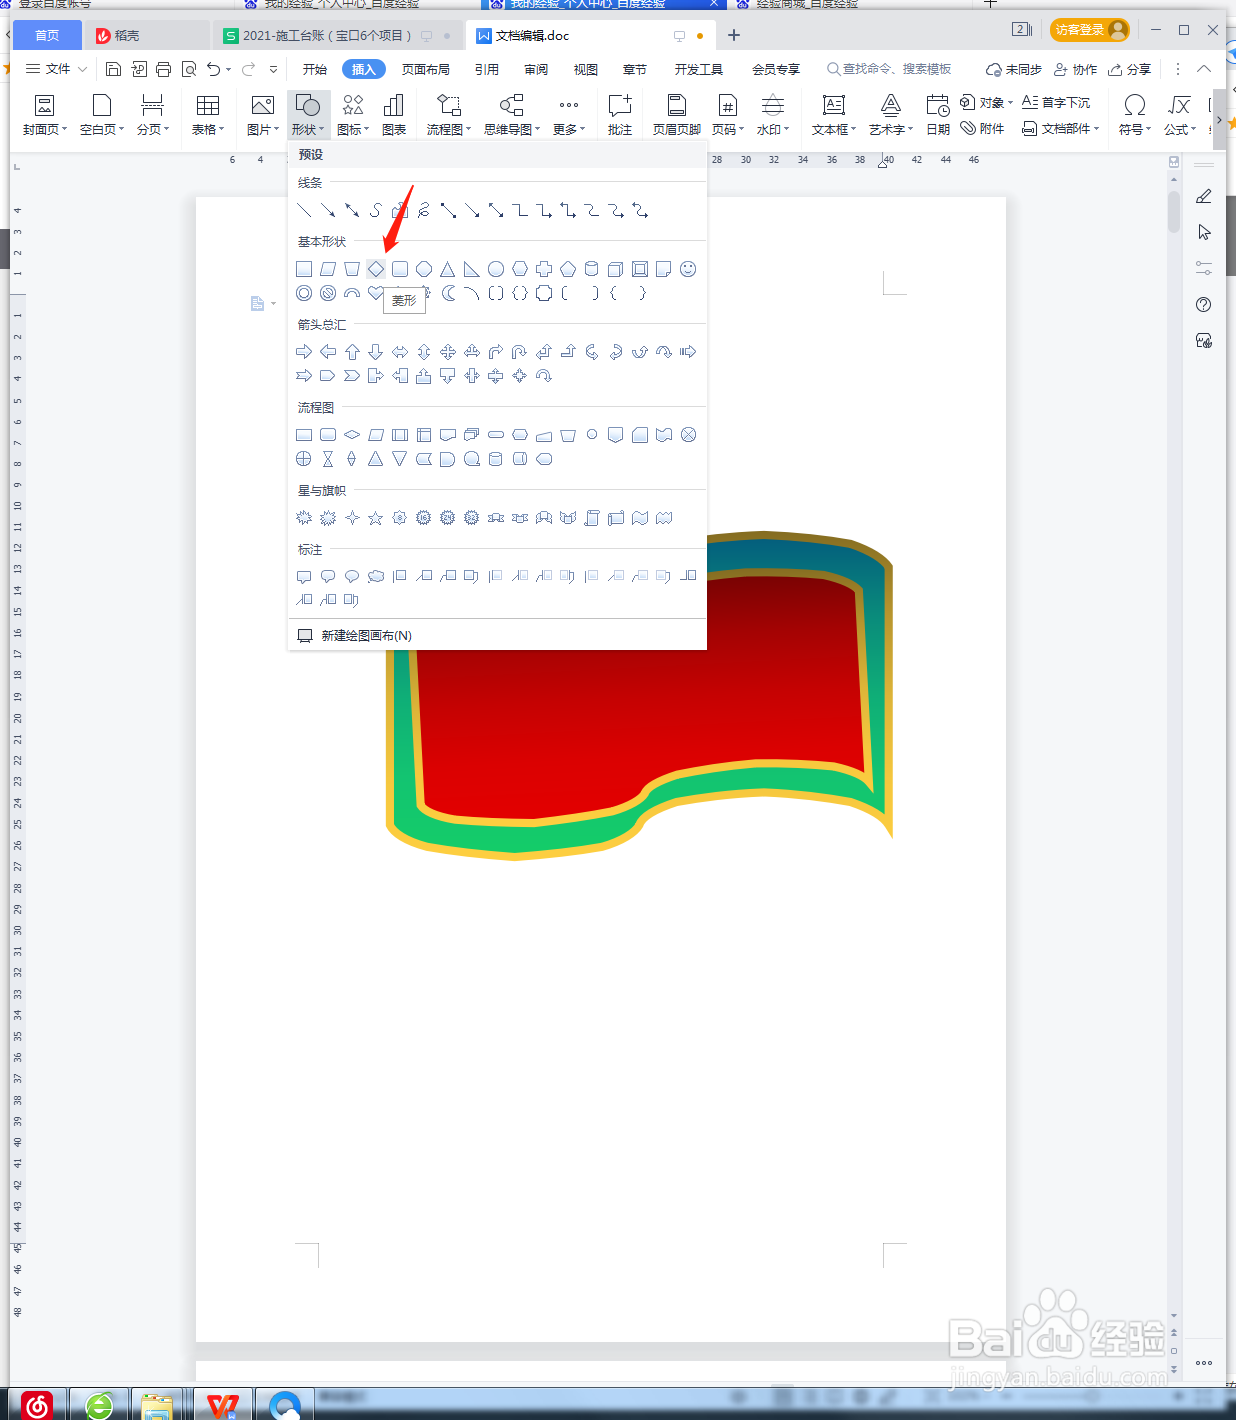The width and height of the screenshot is (1236, 1420).
Task: Open the 形状 shapes dropdown
Action: pyautogui.click(x=308, y=115)
